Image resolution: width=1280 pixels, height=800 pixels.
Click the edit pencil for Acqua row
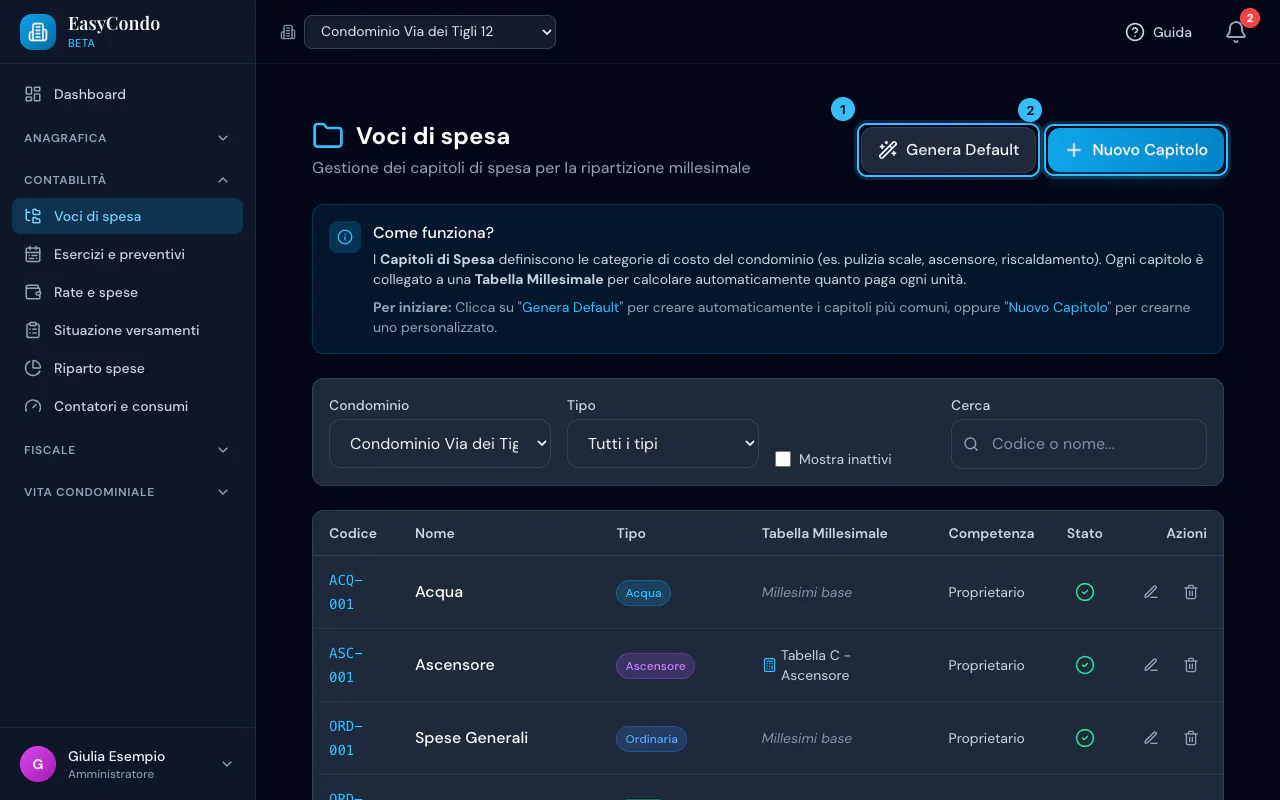click(1151, 592)
